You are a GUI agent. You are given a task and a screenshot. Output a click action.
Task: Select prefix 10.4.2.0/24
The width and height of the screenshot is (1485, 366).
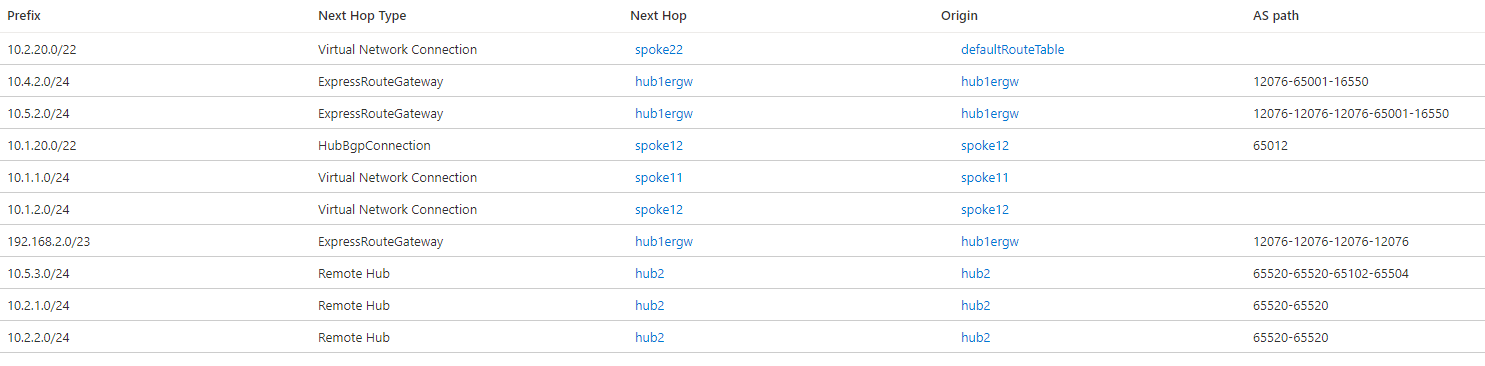click(38, 81)
